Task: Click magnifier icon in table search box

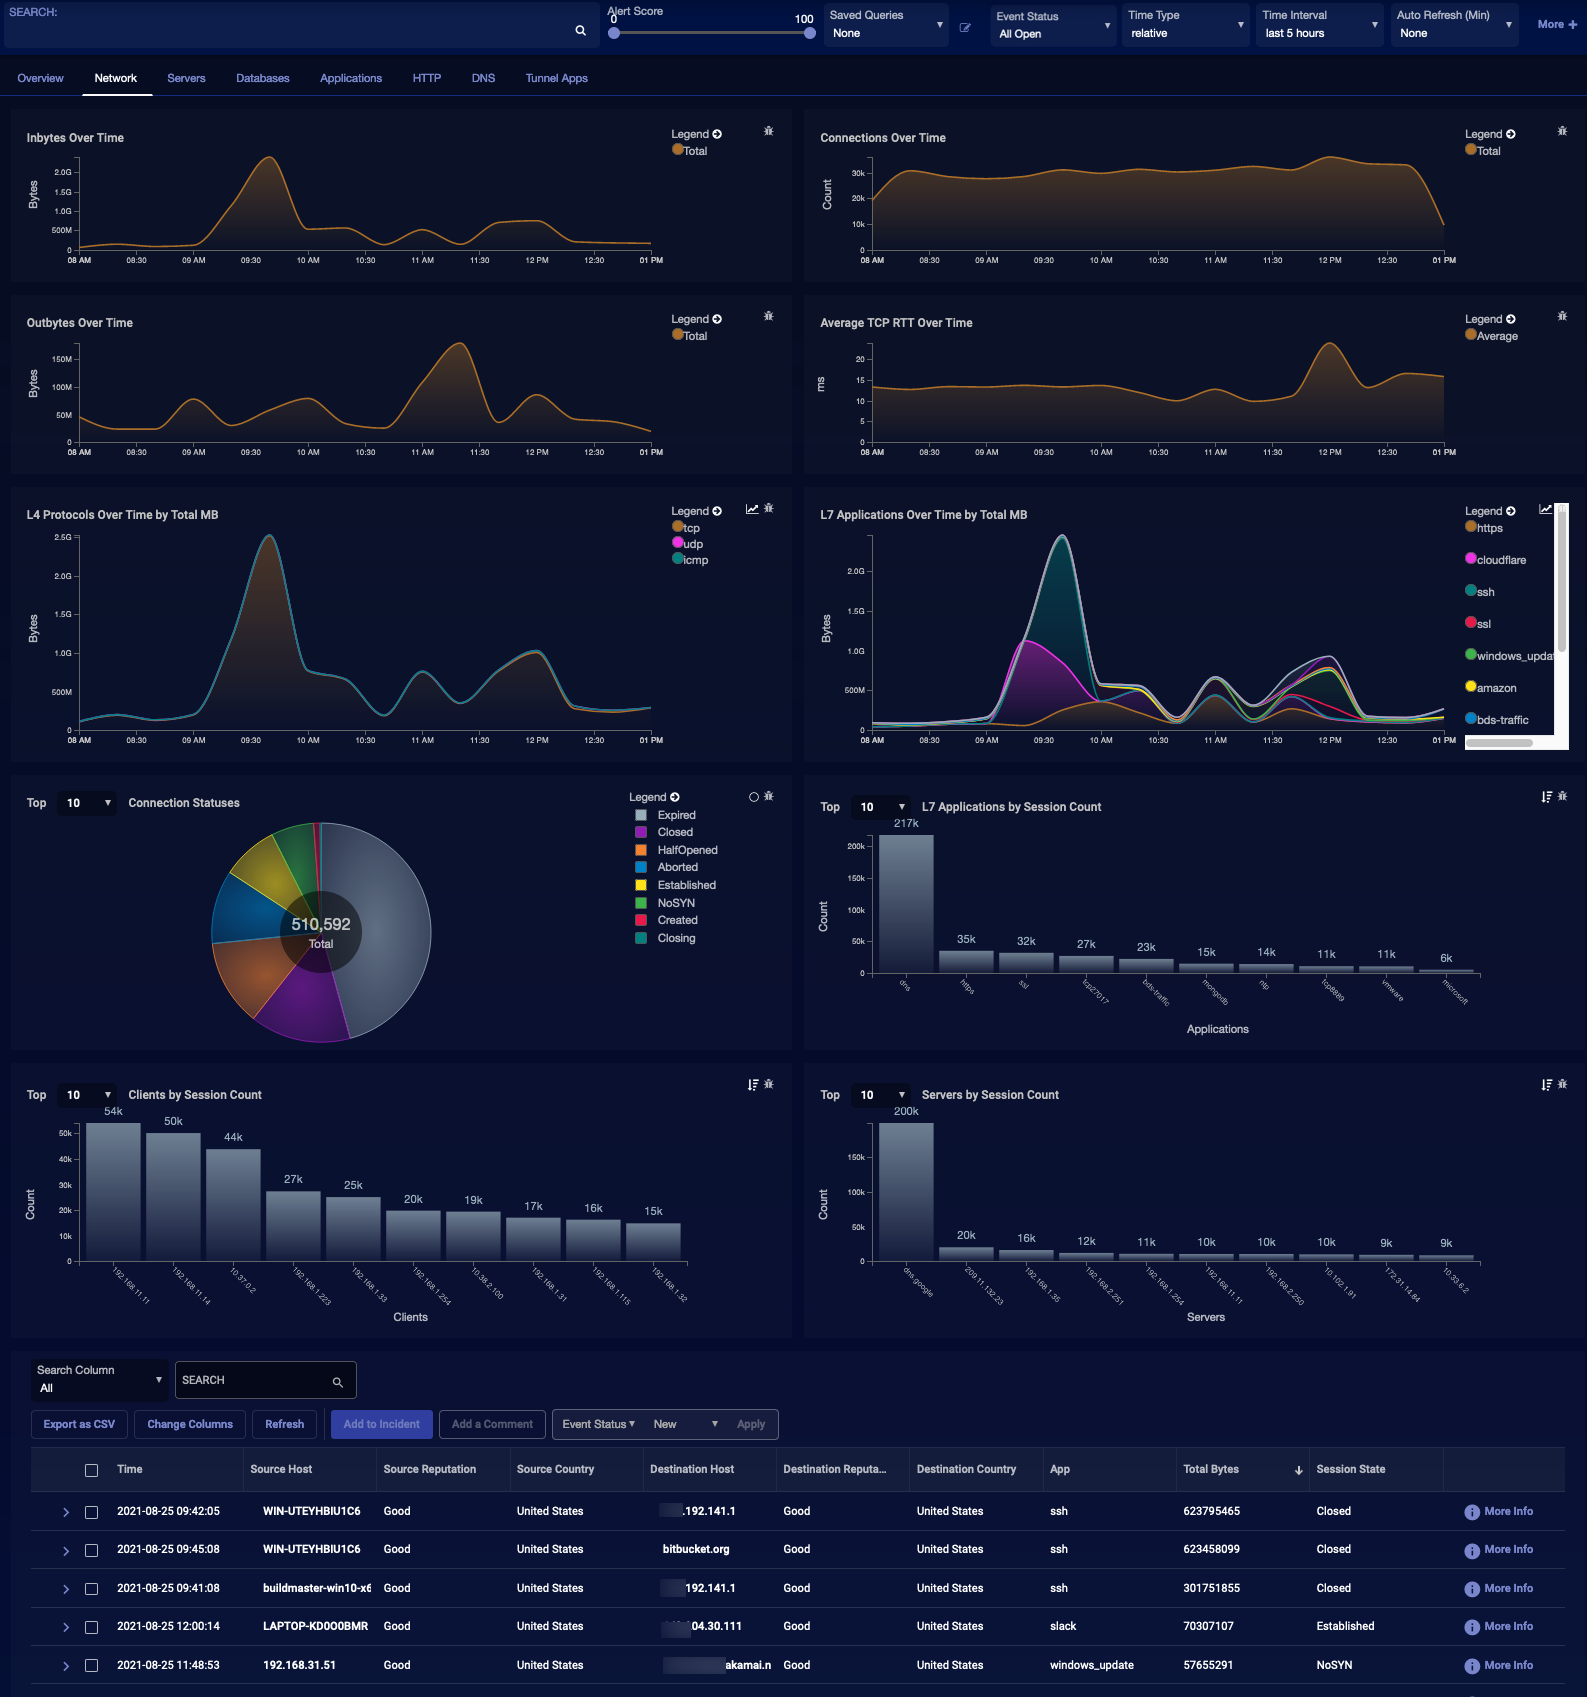Action: pyautogui.click(x=338, y=1382)
